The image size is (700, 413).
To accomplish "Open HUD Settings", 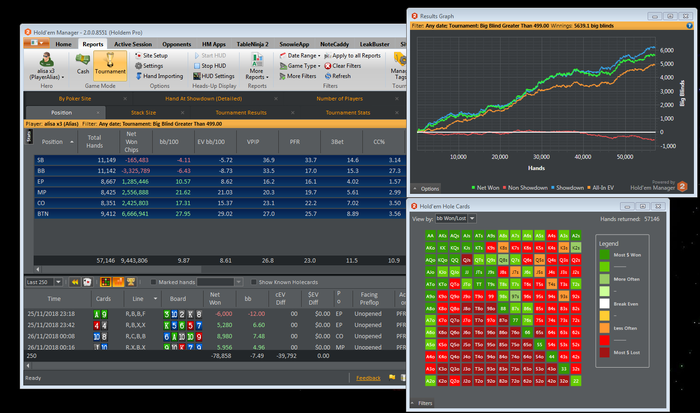I will [x=214, y=76].
